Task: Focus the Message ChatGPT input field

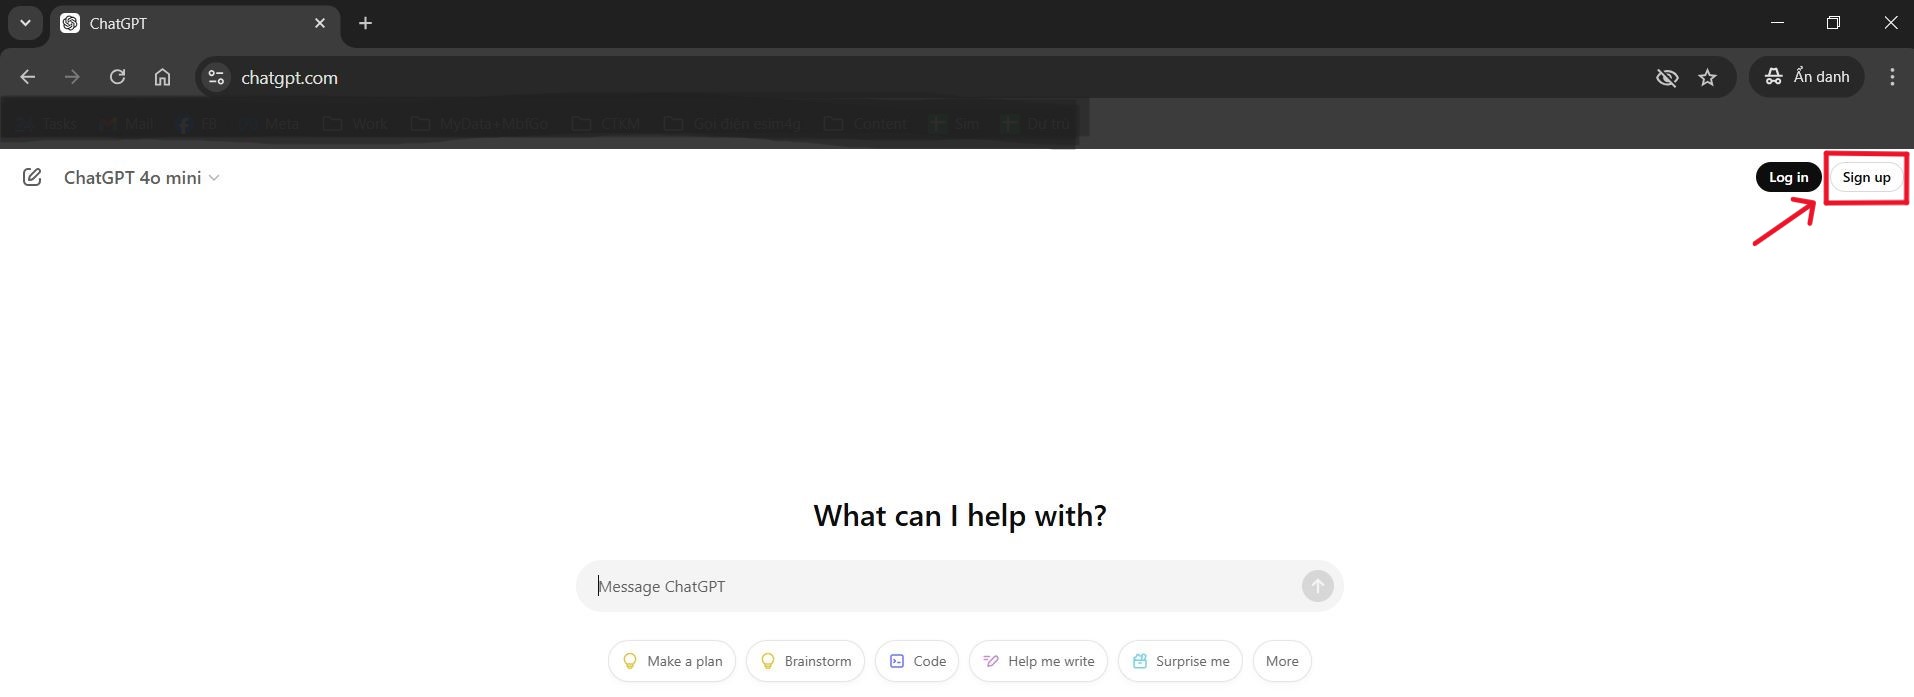Action: (940, 586)
